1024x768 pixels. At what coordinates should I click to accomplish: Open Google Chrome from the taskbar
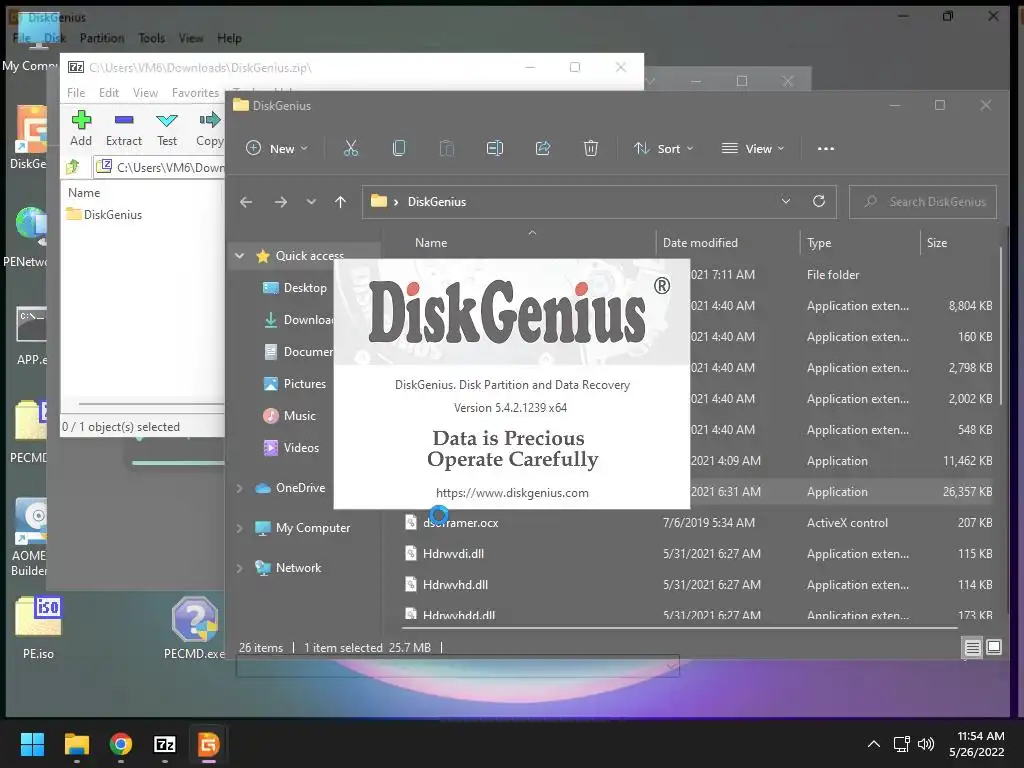coord(120,744)
